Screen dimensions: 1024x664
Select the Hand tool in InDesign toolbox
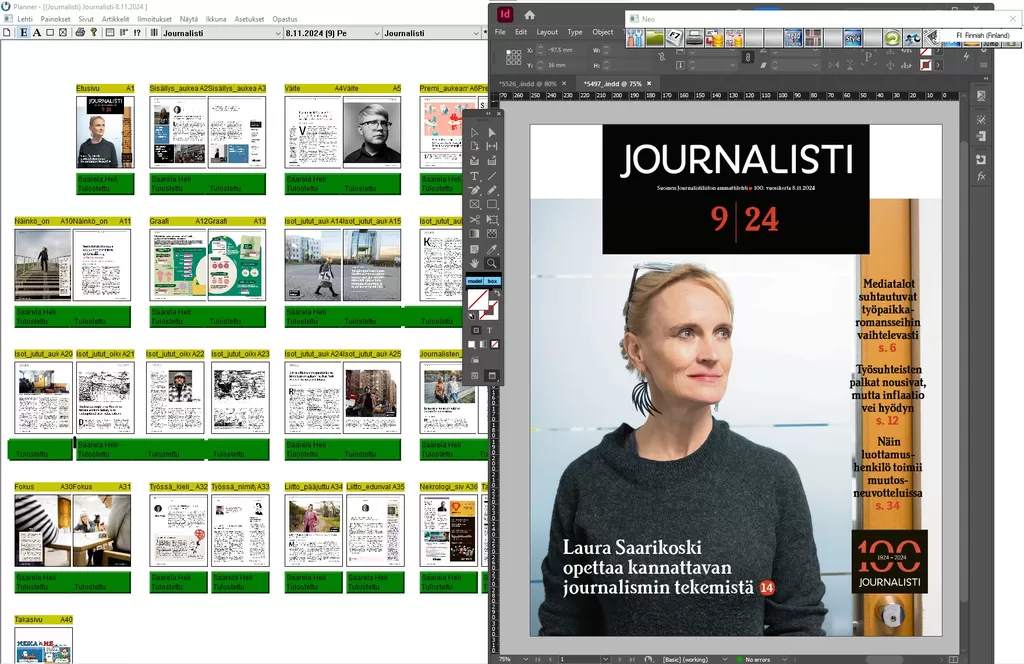point(475,263)
